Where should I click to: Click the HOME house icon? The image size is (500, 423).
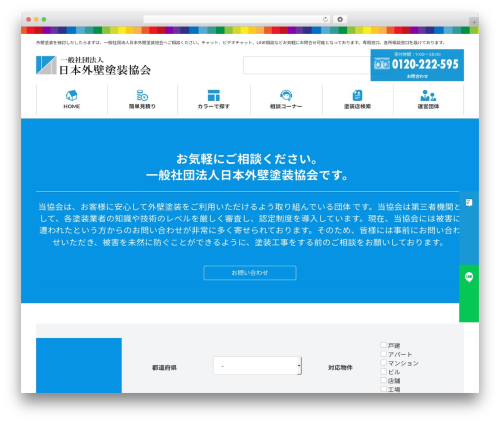click(72, 95)
